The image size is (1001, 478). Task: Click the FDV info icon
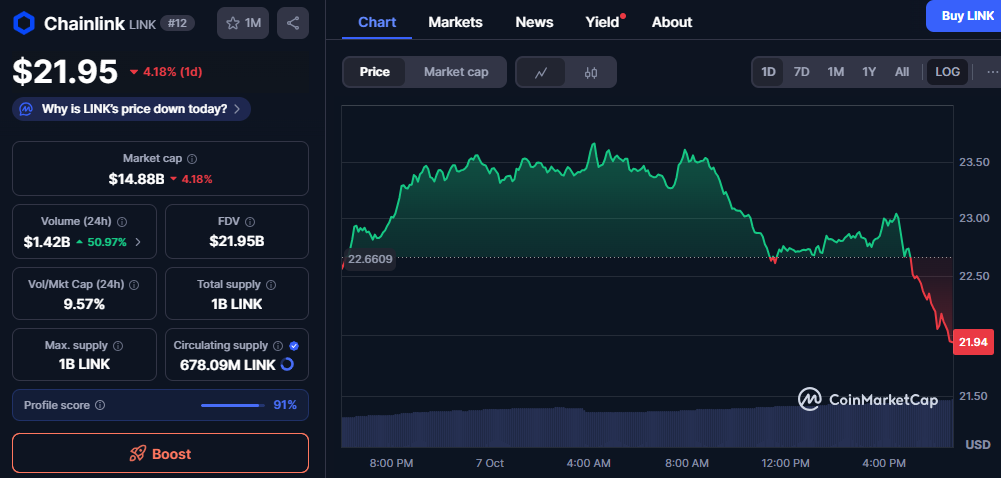click(249, 222)
